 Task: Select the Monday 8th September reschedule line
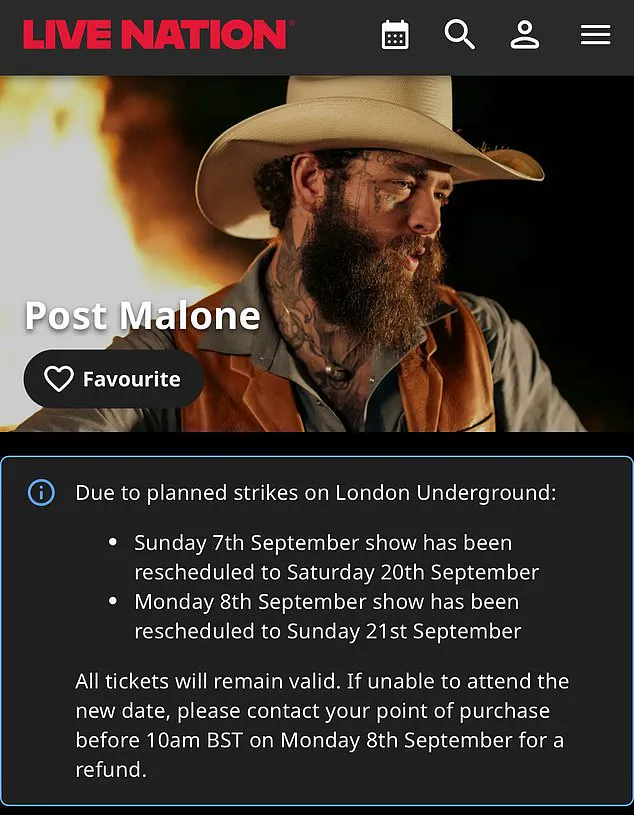326,602
